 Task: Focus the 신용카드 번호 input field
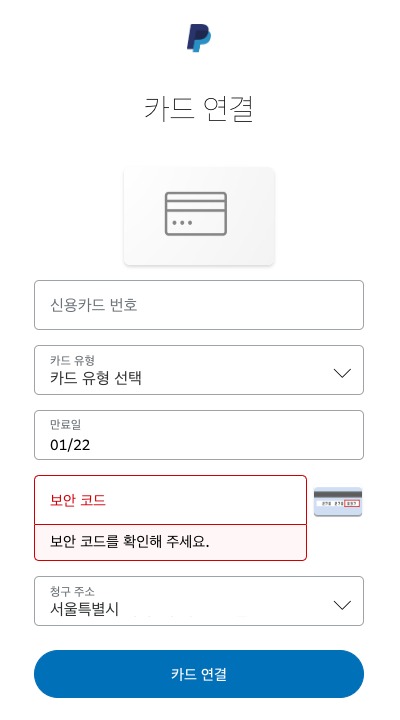199,305
